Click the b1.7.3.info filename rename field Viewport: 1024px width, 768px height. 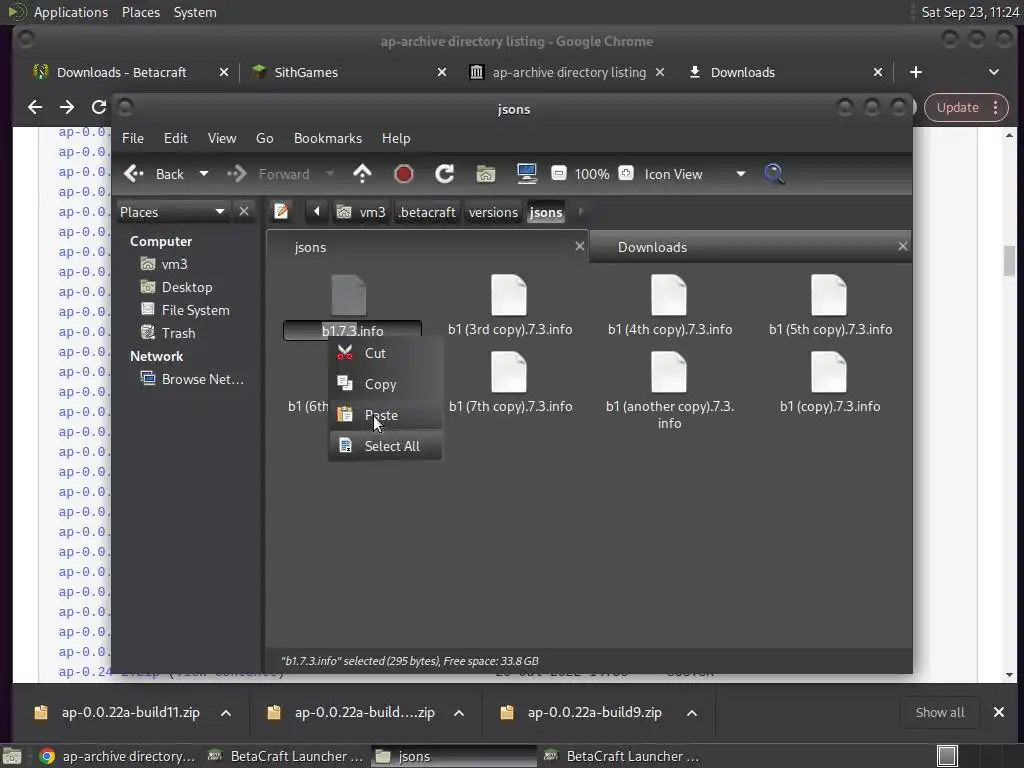[x=352, y=330]
